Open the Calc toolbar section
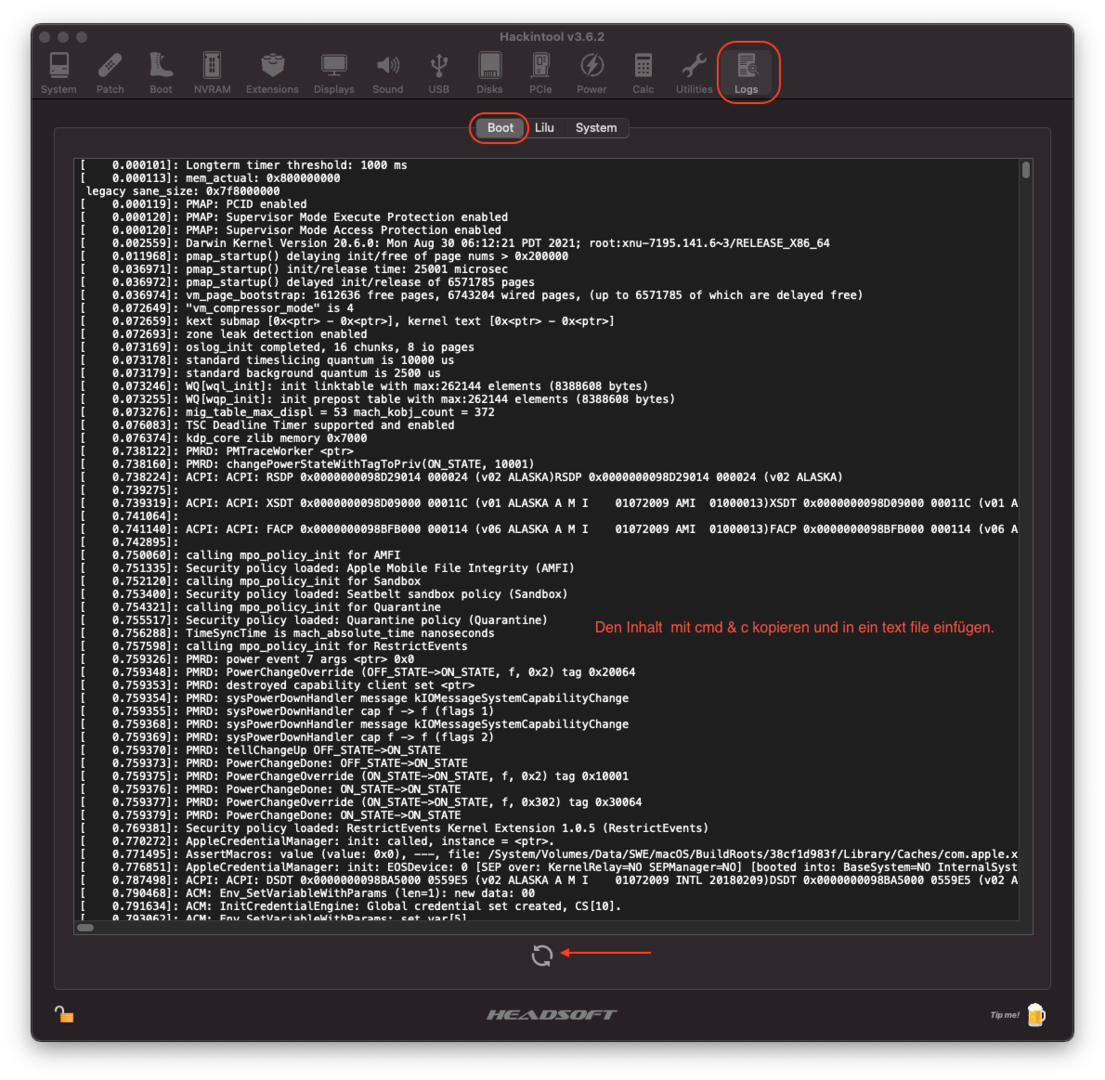 643,73
